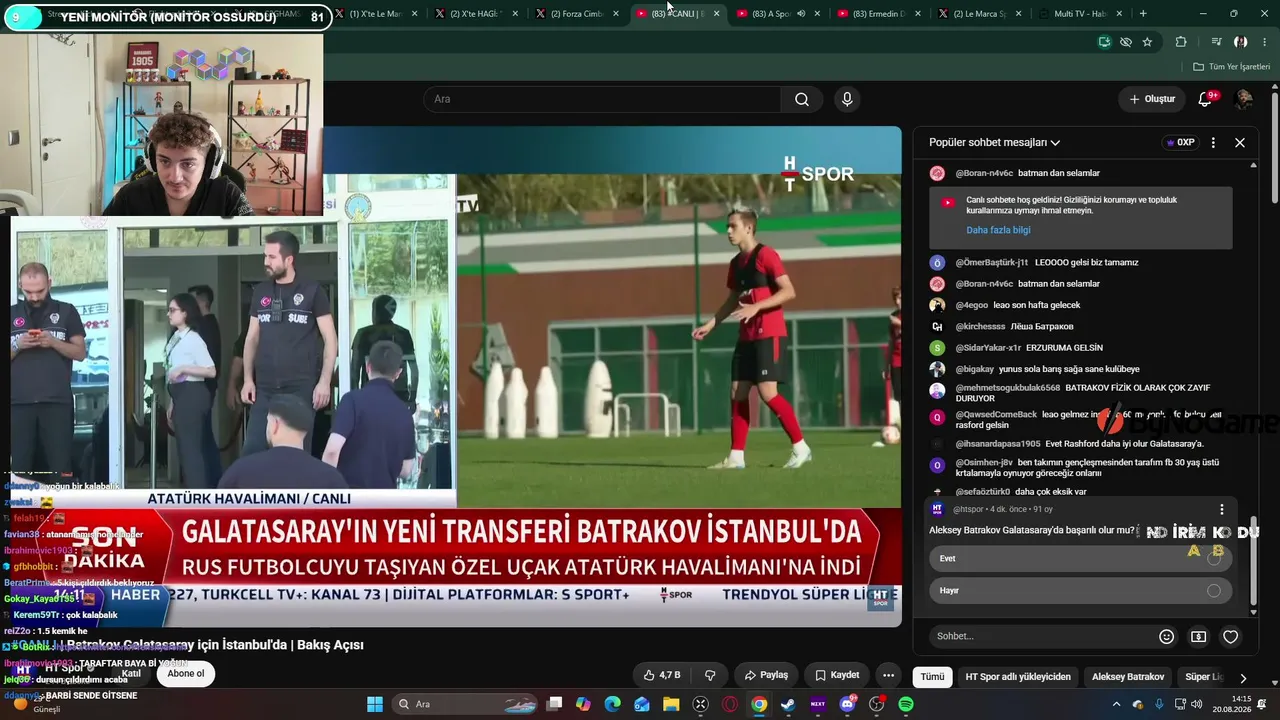Bookmark this page with the star icon
The height and width of the screenshot is (720, 1280).
(1147, 42)
